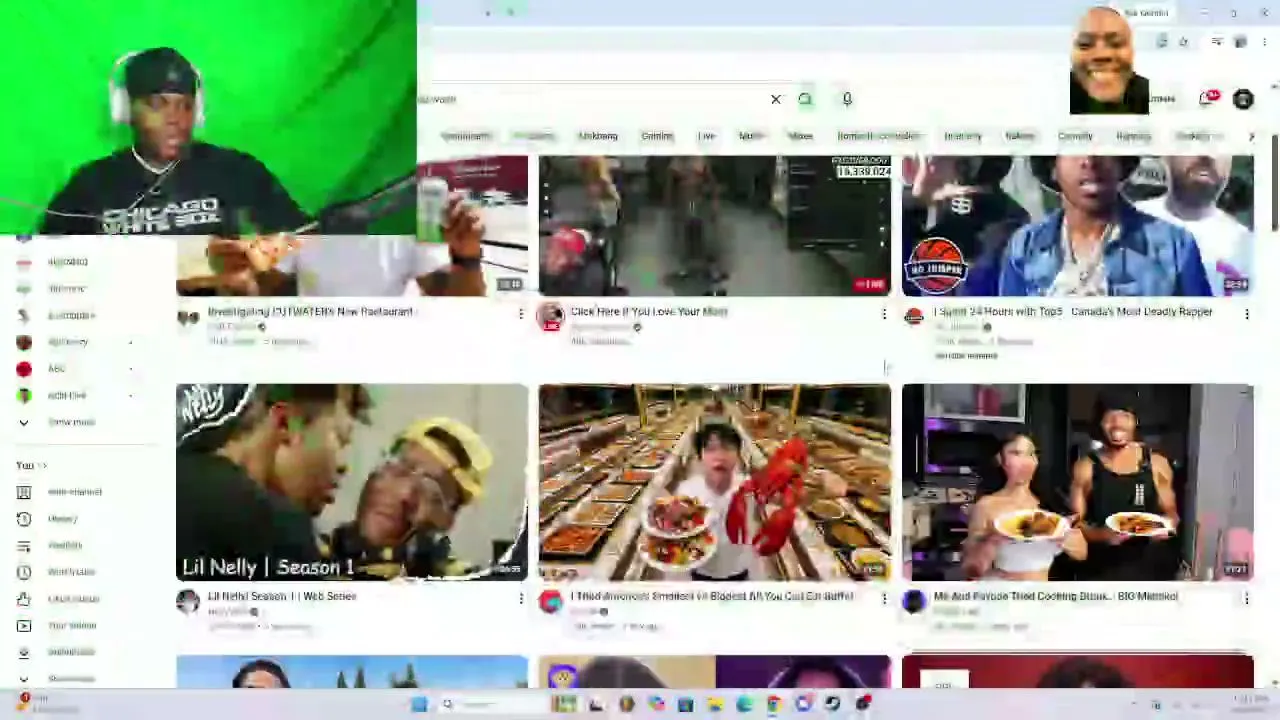
Task: Clear the YouTube search box text
Action: click(x=775, y=99)
